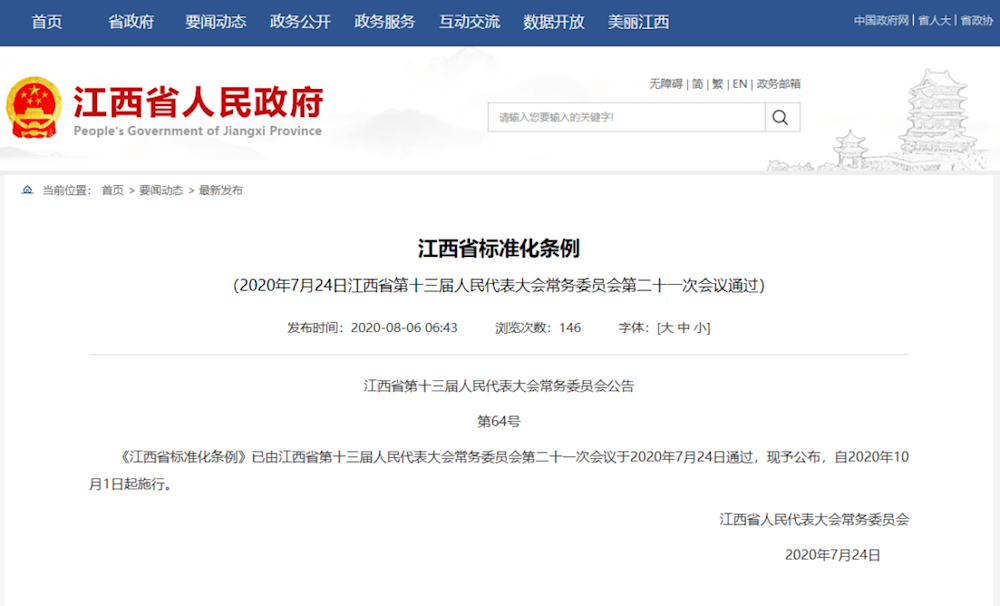
Task: Click the view count 146
Action: 570,328
